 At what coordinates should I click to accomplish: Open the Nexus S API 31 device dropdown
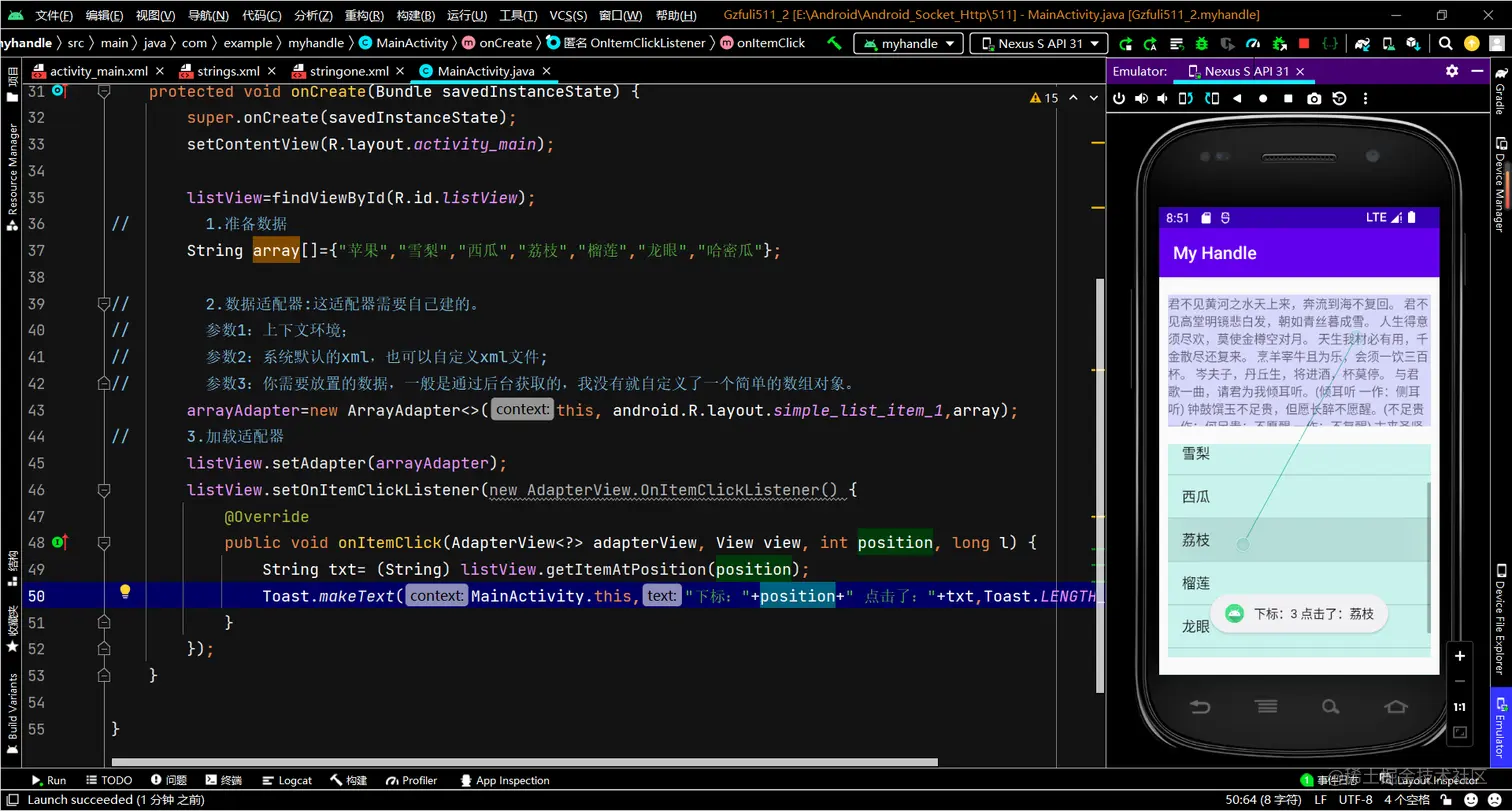(x=1040, y=44)
